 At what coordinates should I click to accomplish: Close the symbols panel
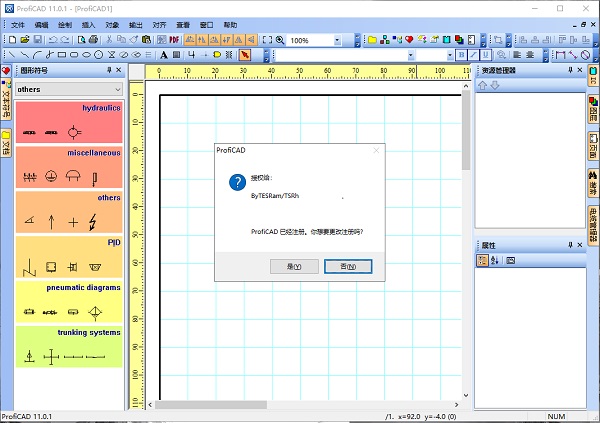coord(119,70)
